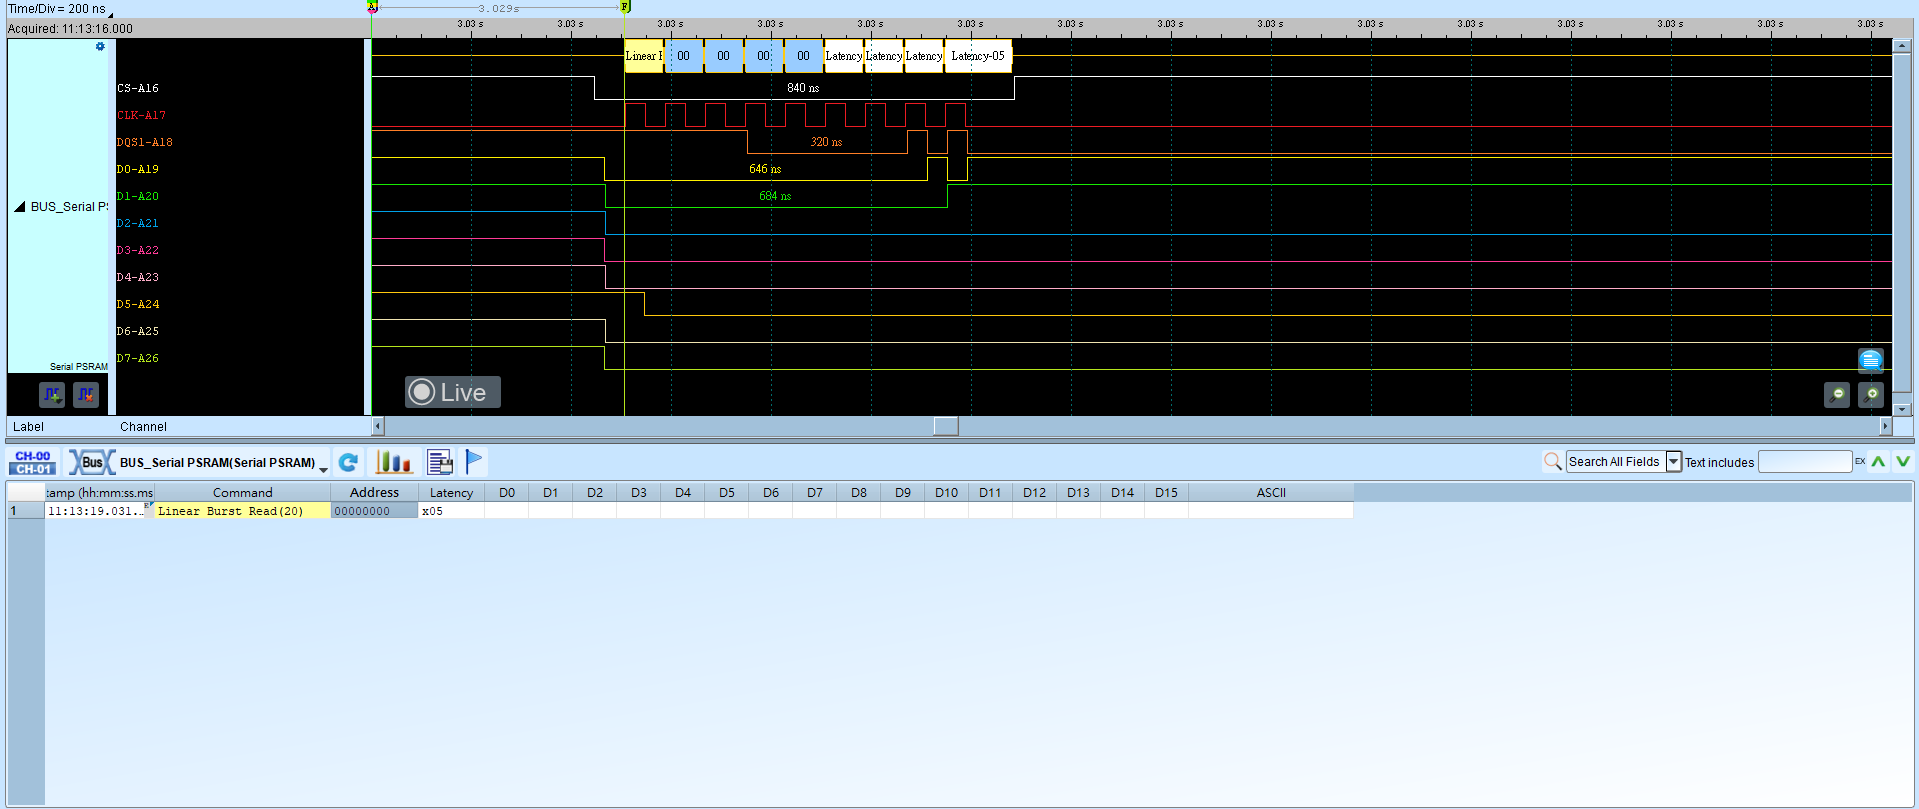Select the CS-A16 channel label
Image resolution: width=1919 pixels, height=809 pixels.
(x=138, y=88)
